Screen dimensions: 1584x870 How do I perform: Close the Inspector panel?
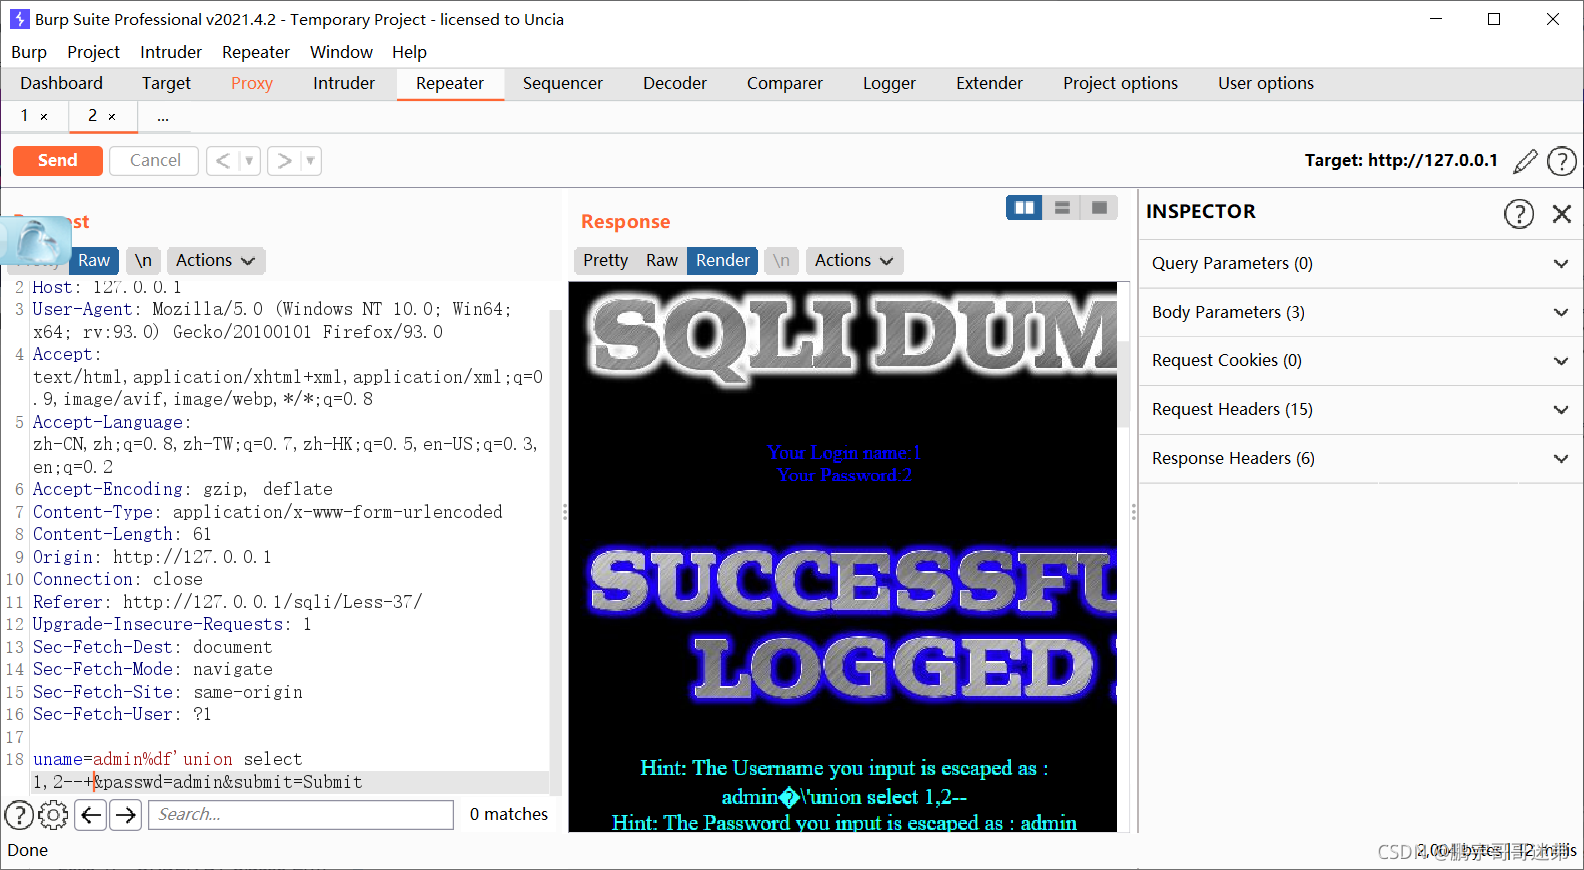point(1561,213)
